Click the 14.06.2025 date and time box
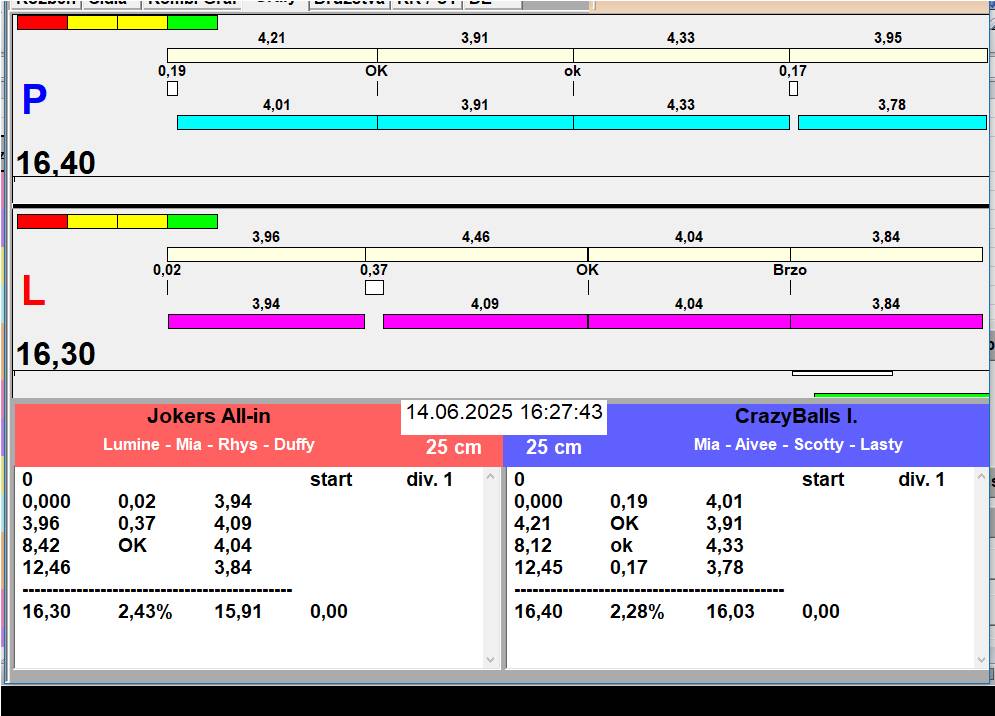Viewport: 995px width, 716px height. (504, 413)
